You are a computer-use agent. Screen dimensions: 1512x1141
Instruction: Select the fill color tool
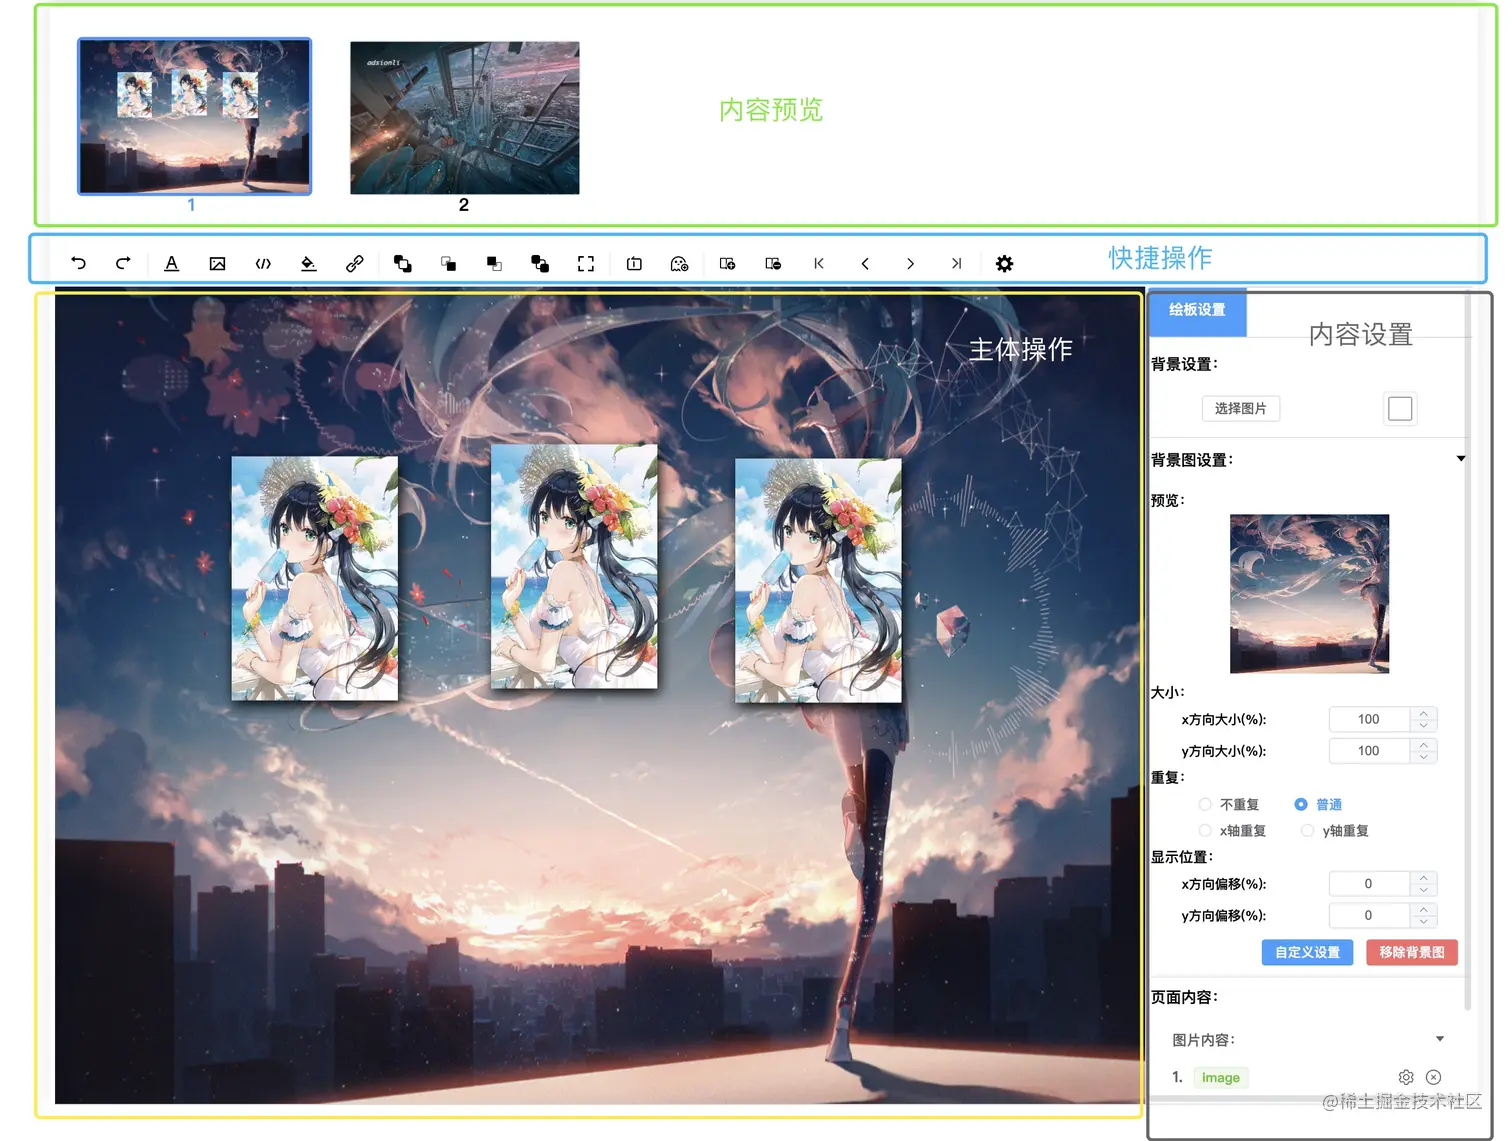pyautogui.click(x=307, y=263)
